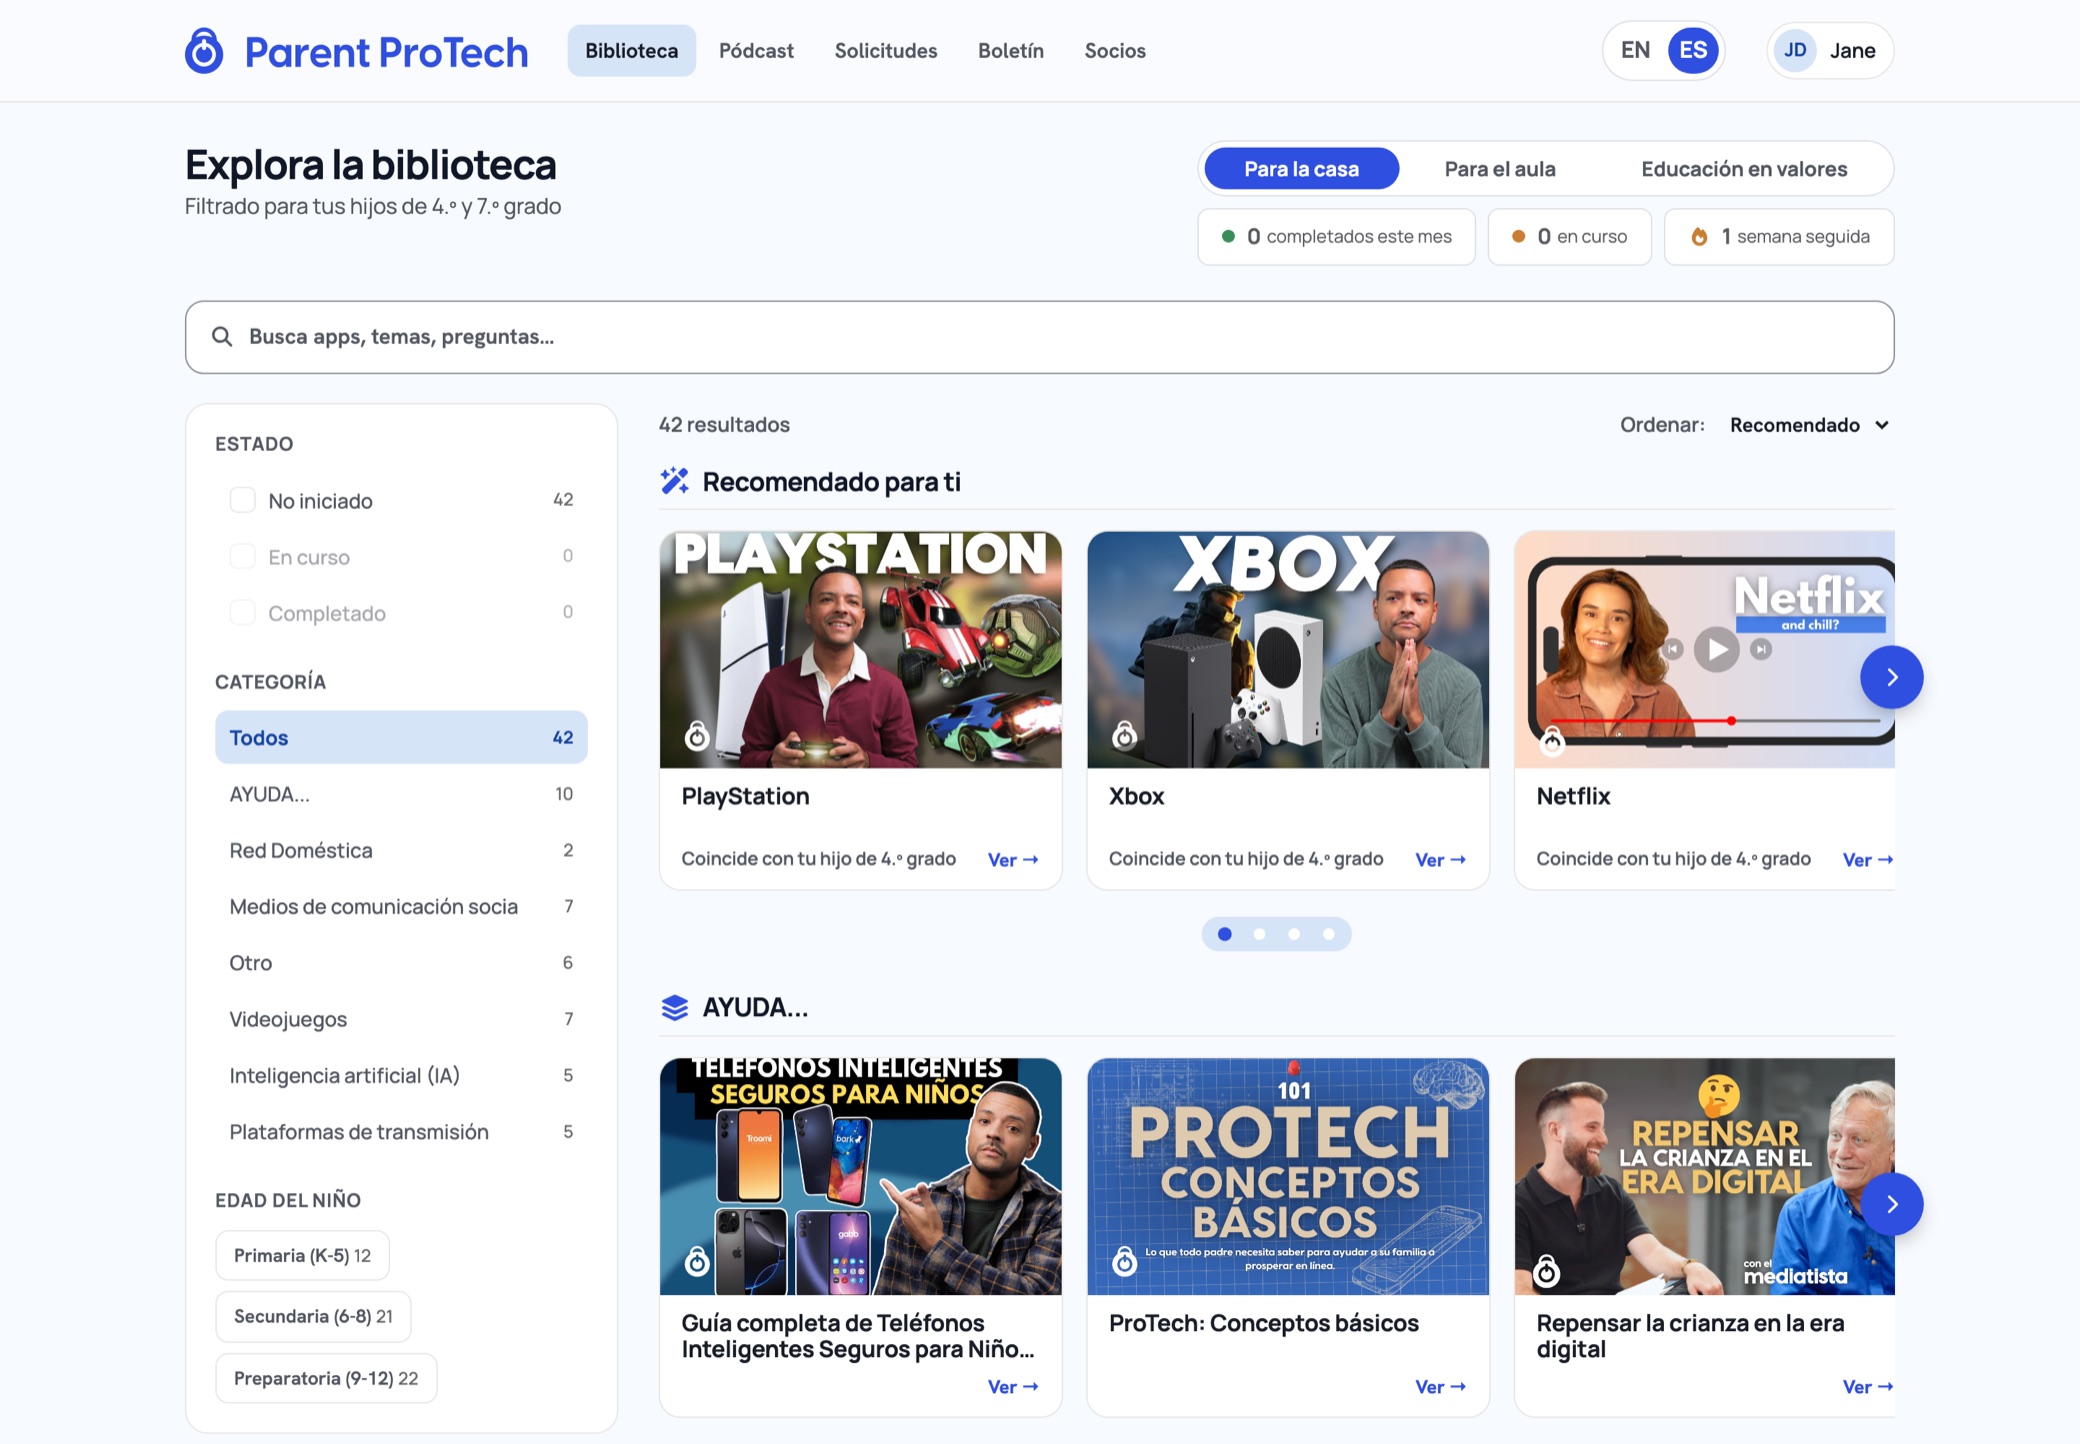Open Ver link for Guía completa de Teléfonos
The width and height of the screenshot is (2080, 1444).
(1013, 1387)
